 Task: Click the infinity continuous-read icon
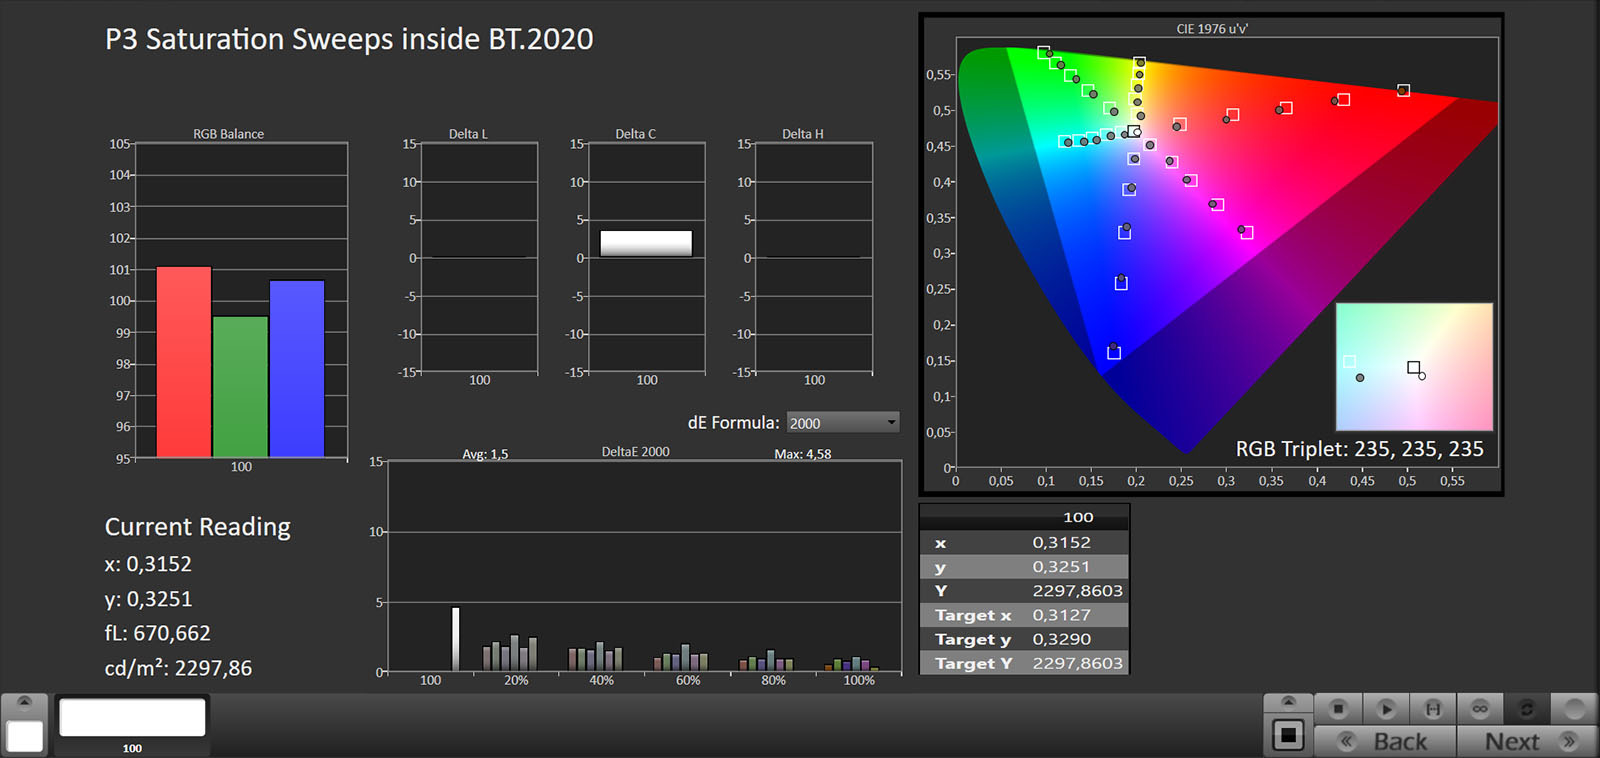click(x=1480, y=709)
